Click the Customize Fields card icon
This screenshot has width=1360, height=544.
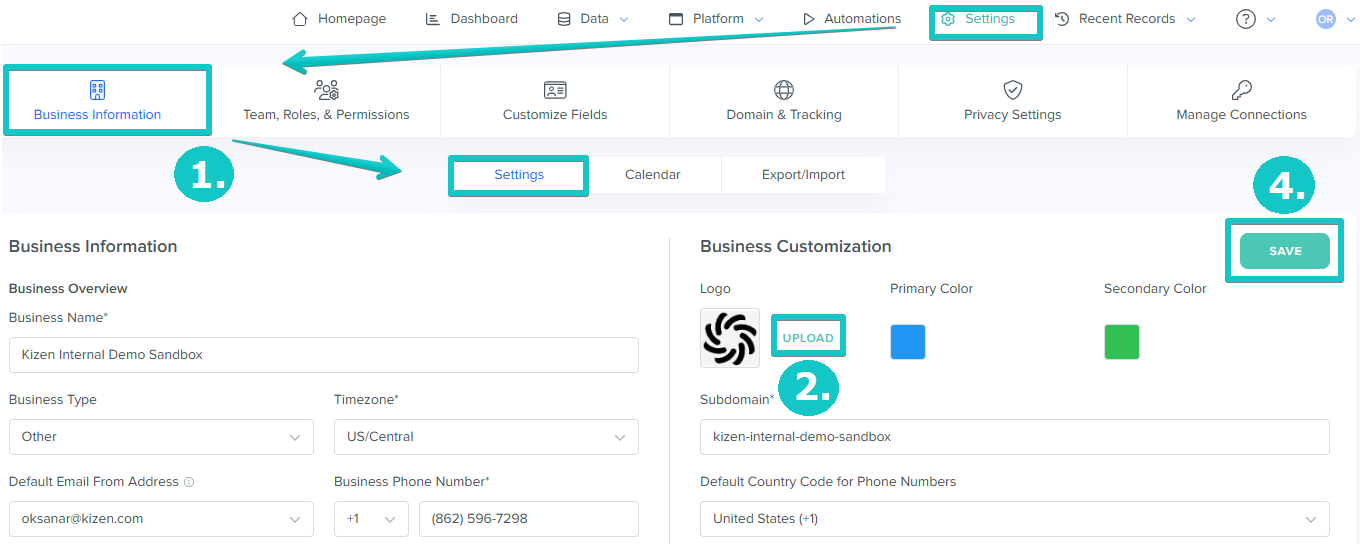tap(555, 90)
